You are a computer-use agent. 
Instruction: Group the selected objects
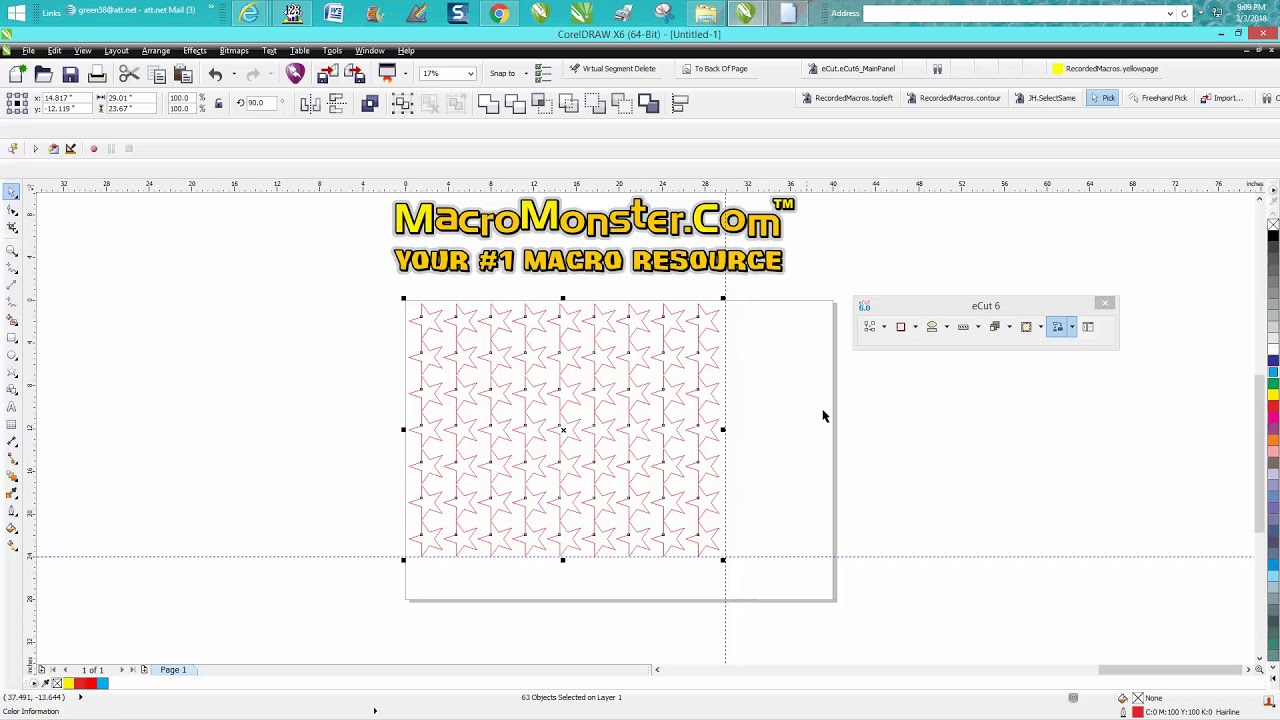coord(402,103)
